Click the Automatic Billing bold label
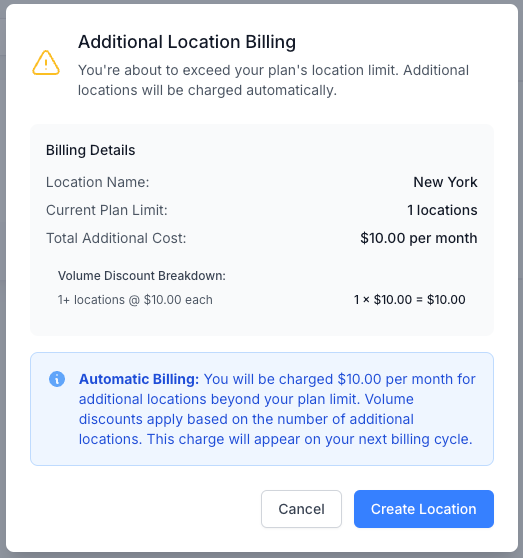The image size is (523, 558). 139,379
